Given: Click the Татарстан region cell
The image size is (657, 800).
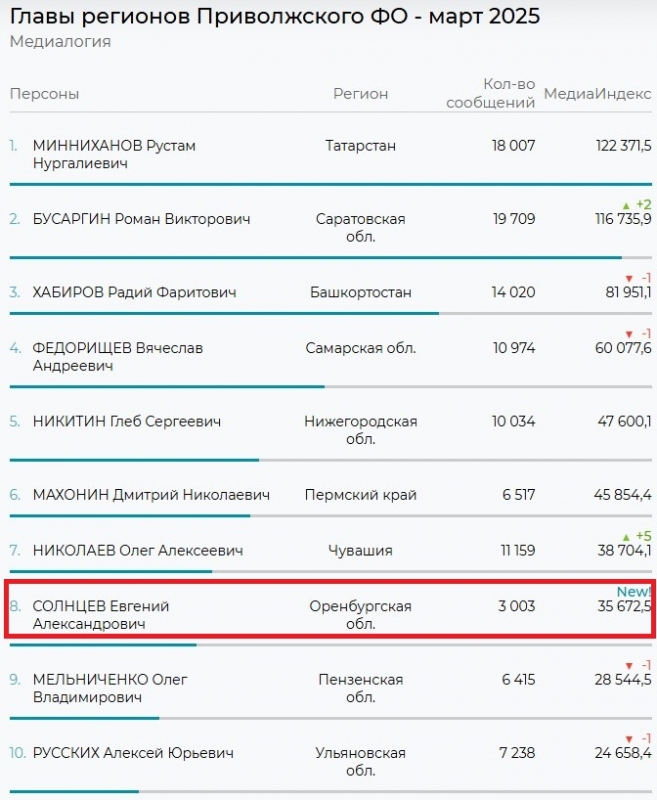Looking at the screenshot, I should pyautogui.click(x=360, y=146).
